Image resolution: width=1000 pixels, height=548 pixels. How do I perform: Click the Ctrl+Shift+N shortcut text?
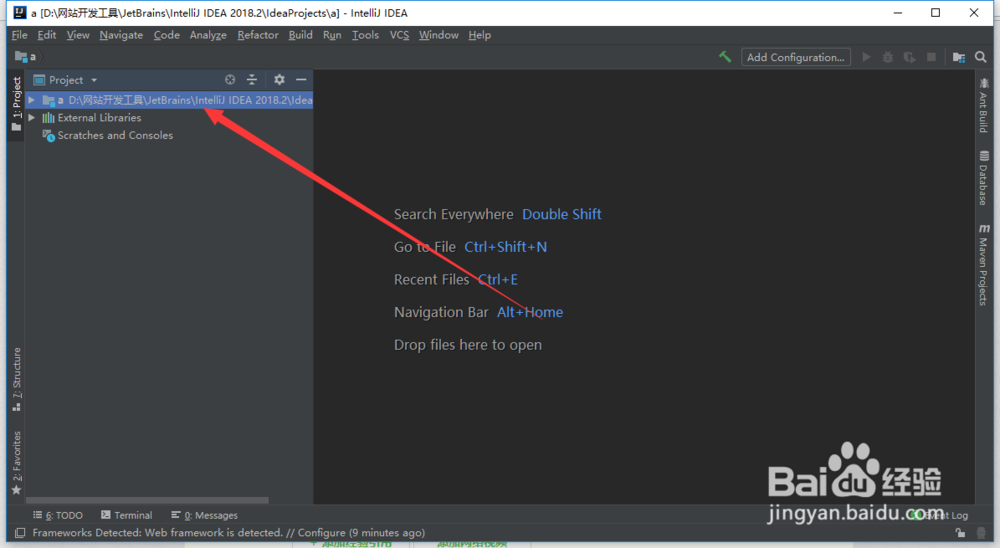click(x=506, y=247)
